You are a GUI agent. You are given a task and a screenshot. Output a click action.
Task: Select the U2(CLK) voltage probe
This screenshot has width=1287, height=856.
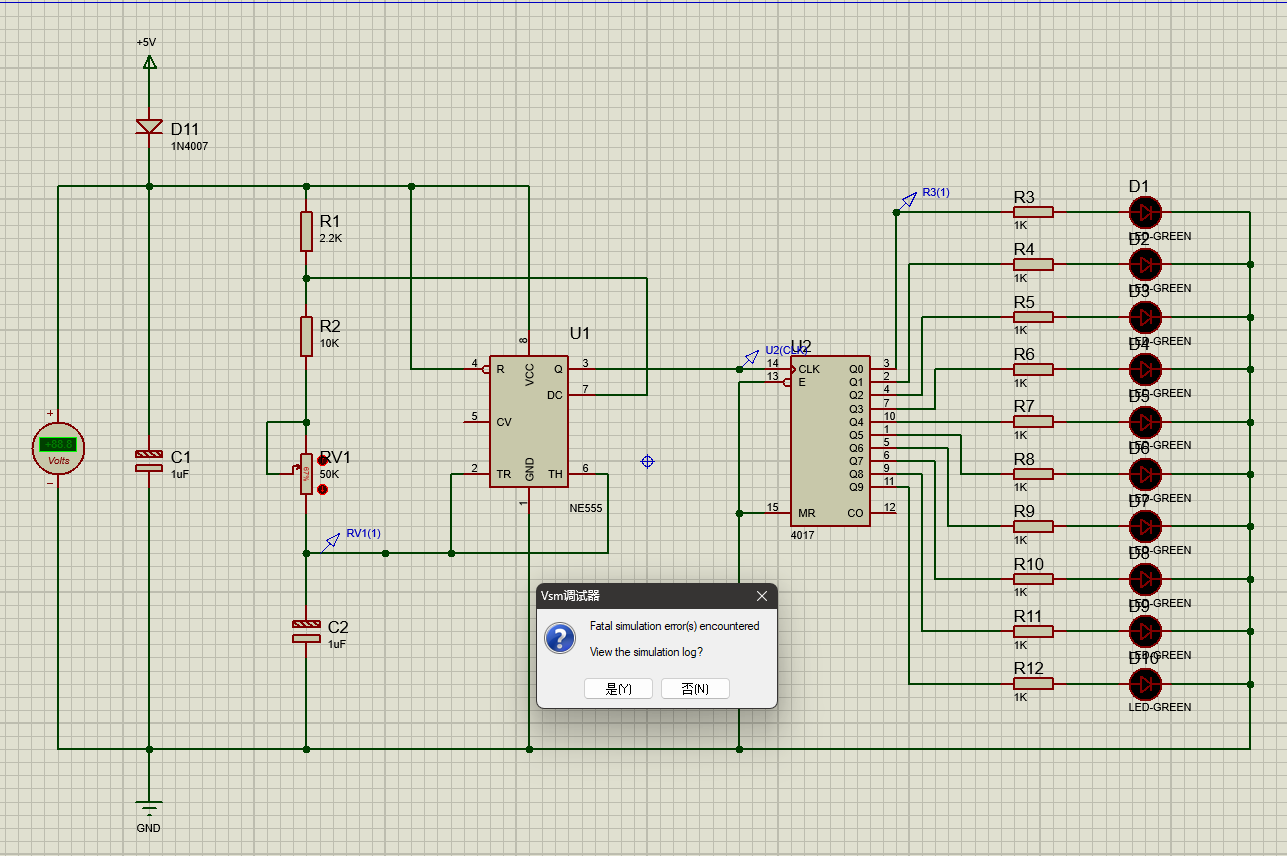coord(751,357)
